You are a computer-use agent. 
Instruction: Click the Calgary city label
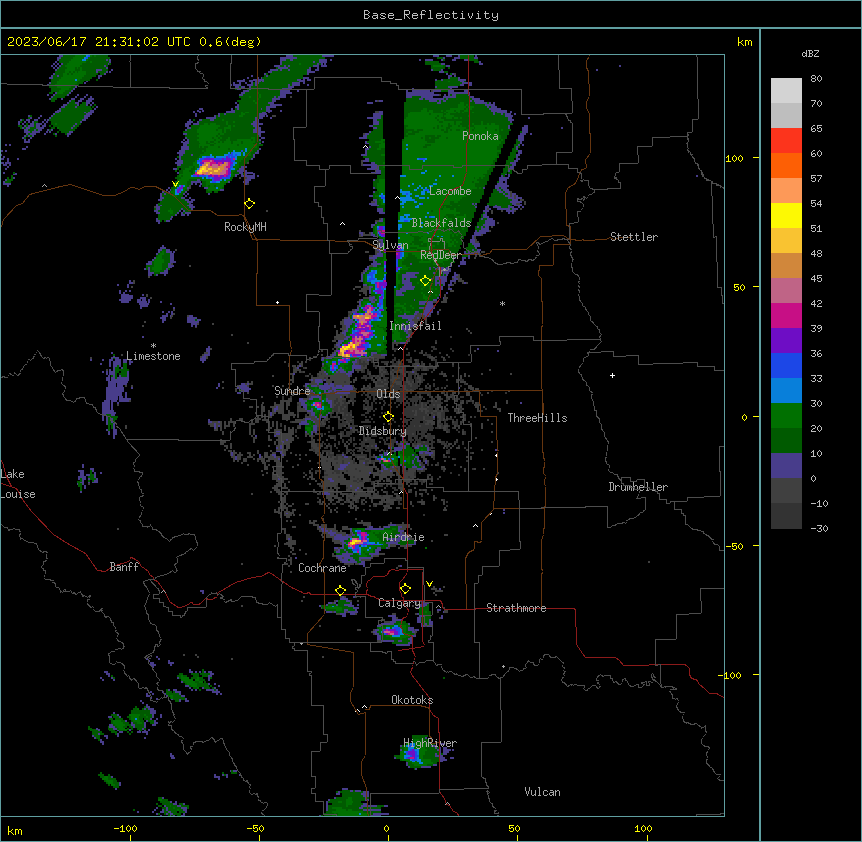399,603
